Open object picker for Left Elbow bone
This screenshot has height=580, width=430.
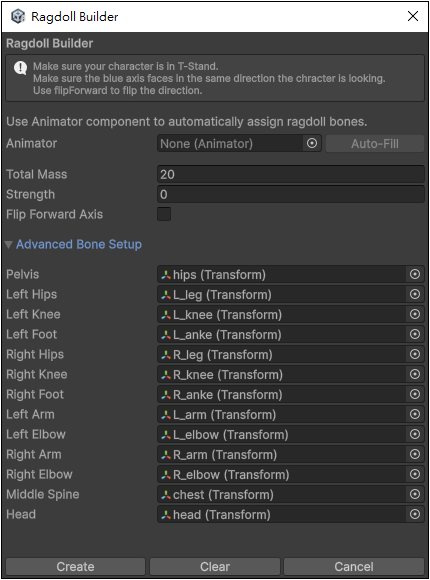(x=415, y=434)
